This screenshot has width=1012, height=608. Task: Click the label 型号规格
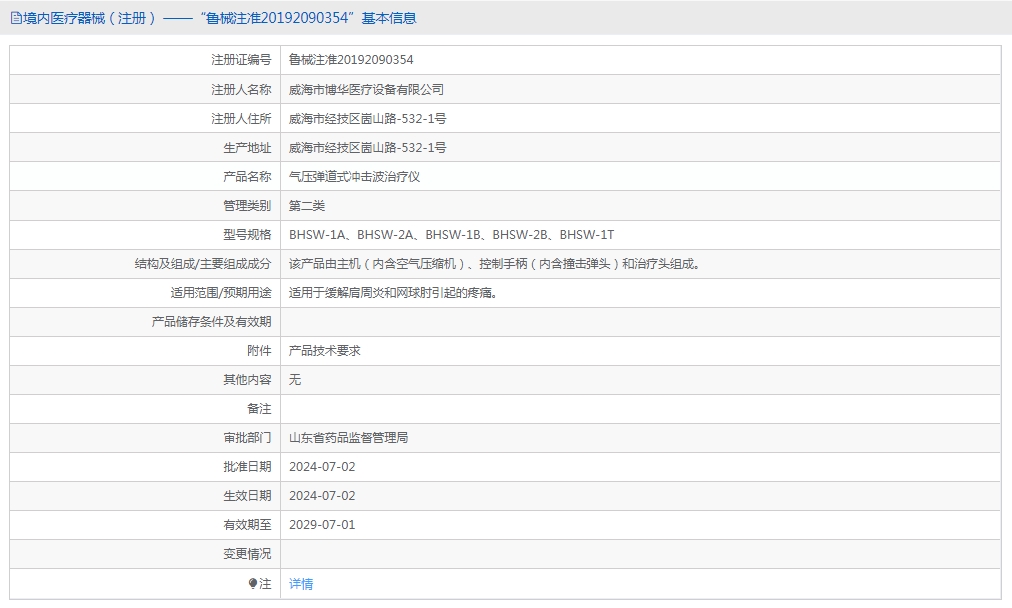point(247,235)
